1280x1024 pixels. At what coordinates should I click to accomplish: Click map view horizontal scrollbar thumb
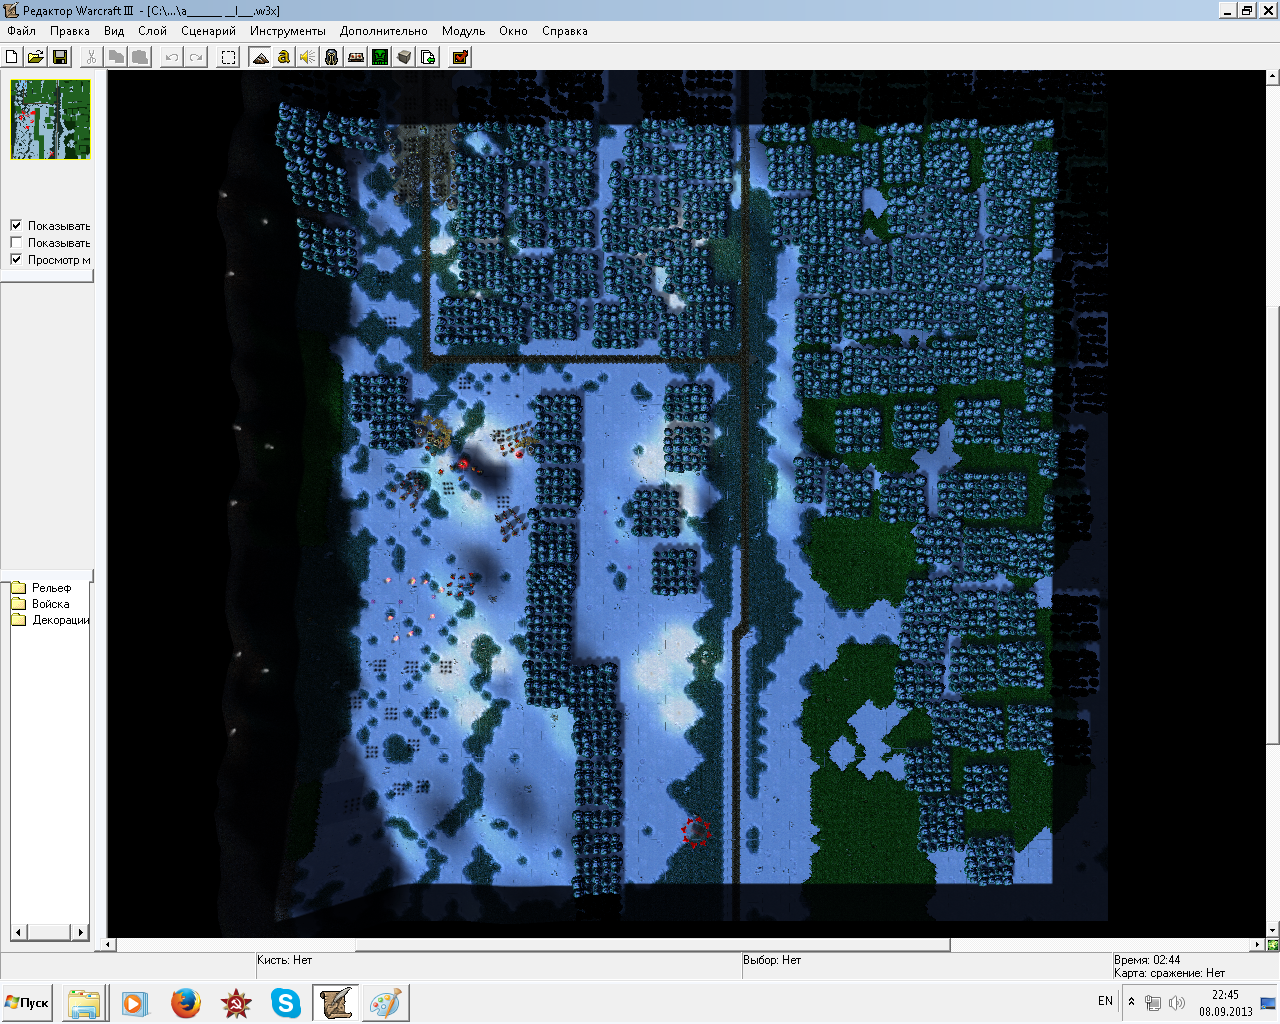[652, 944]
